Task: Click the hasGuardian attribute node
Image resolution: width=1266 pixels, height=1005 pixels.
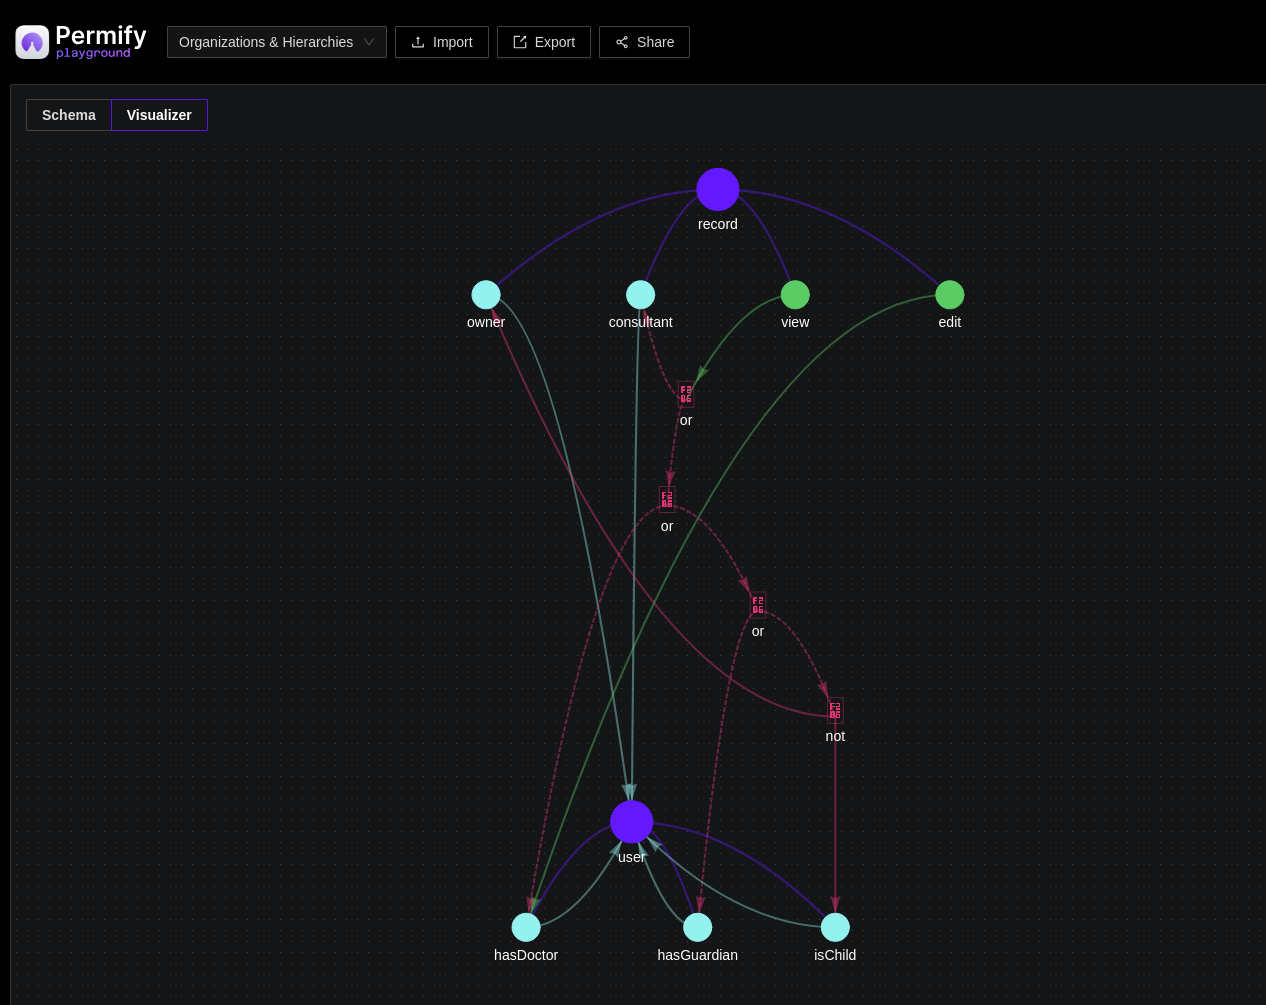Action: click(697, 927)
